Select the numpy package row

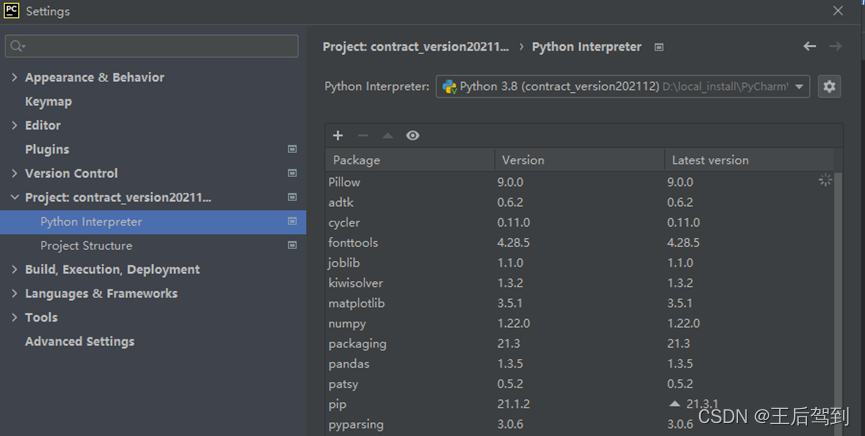pos(579,323)
